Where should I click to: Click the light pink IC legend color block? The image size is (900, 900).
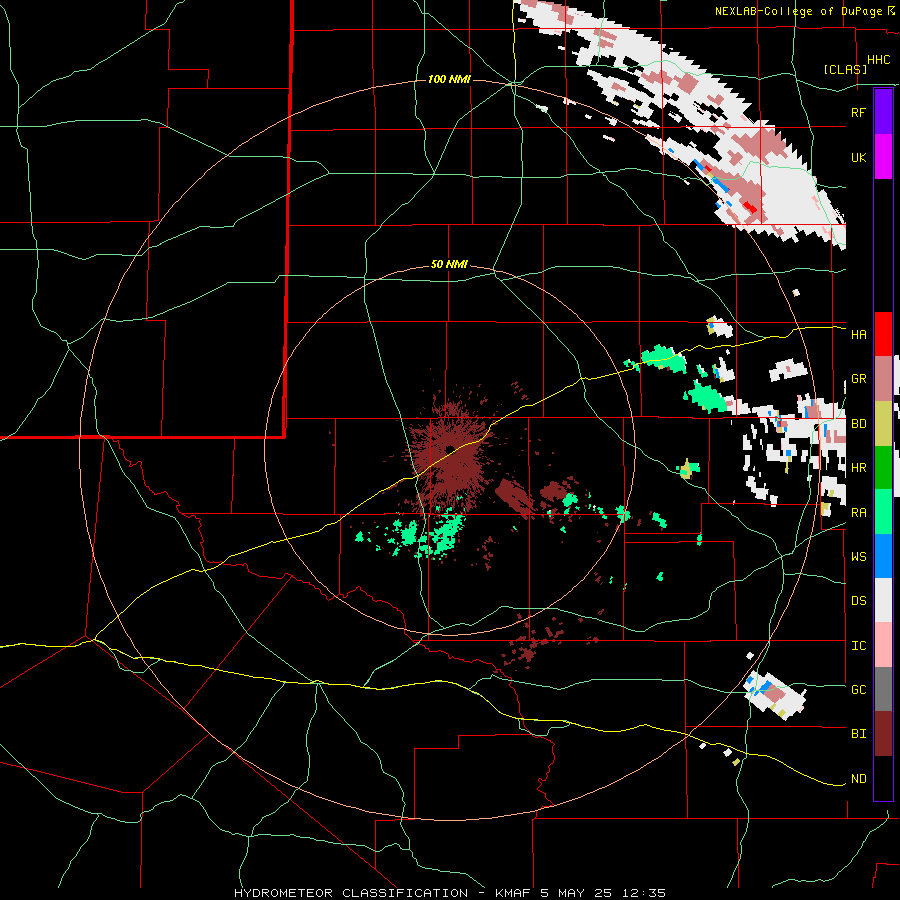coord(883,645)
